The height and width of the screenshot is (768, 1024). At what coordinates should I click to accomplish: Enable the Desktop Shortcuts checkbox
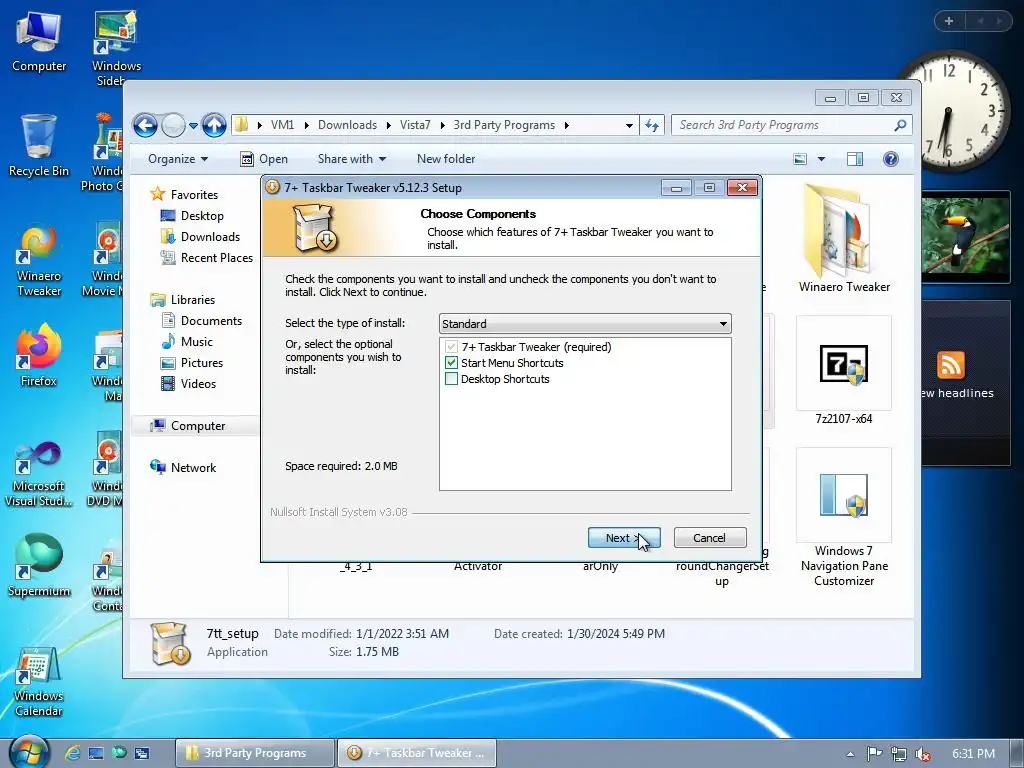[x=451, y=379]
